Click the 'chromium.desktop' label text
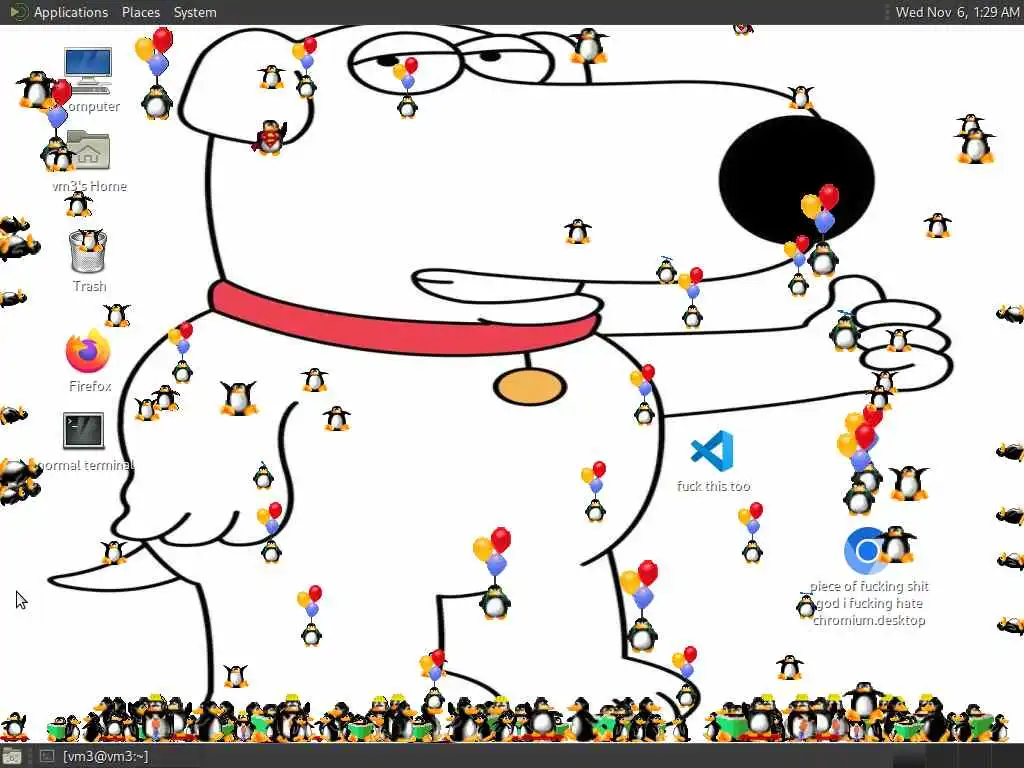This screenshot has height=768, width=1024. coord(869,620)
